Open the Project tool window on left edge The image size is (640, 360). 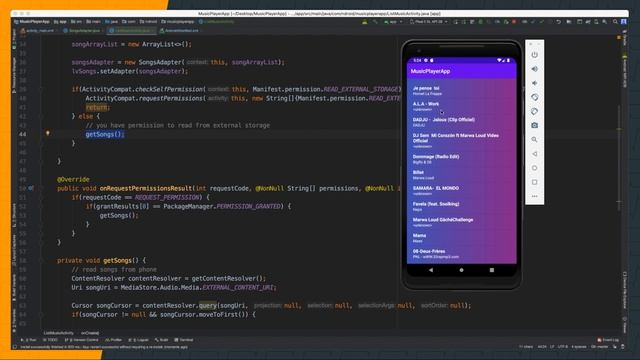point(14,39)
